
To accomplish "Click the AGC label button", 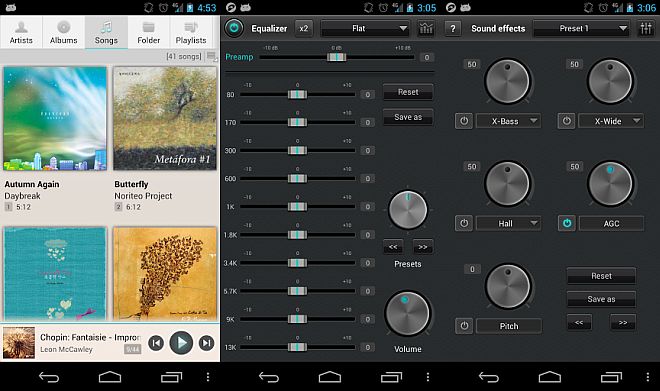I will coord(611,223).
